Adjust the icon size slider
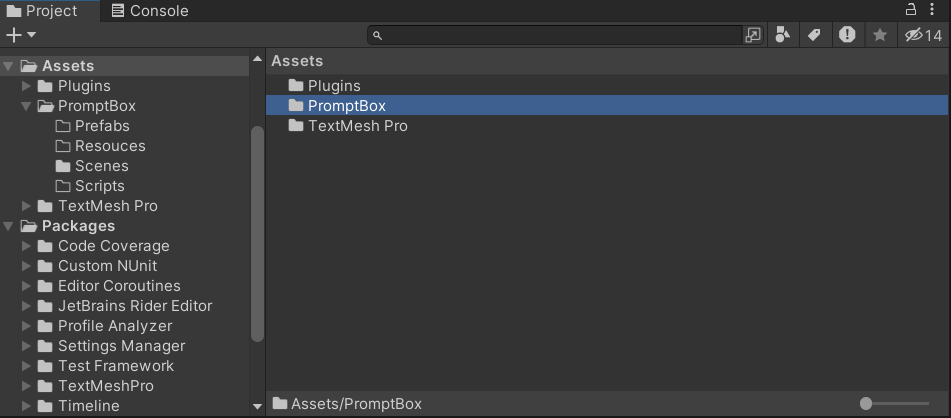951x418 pixels. point(866,404)
